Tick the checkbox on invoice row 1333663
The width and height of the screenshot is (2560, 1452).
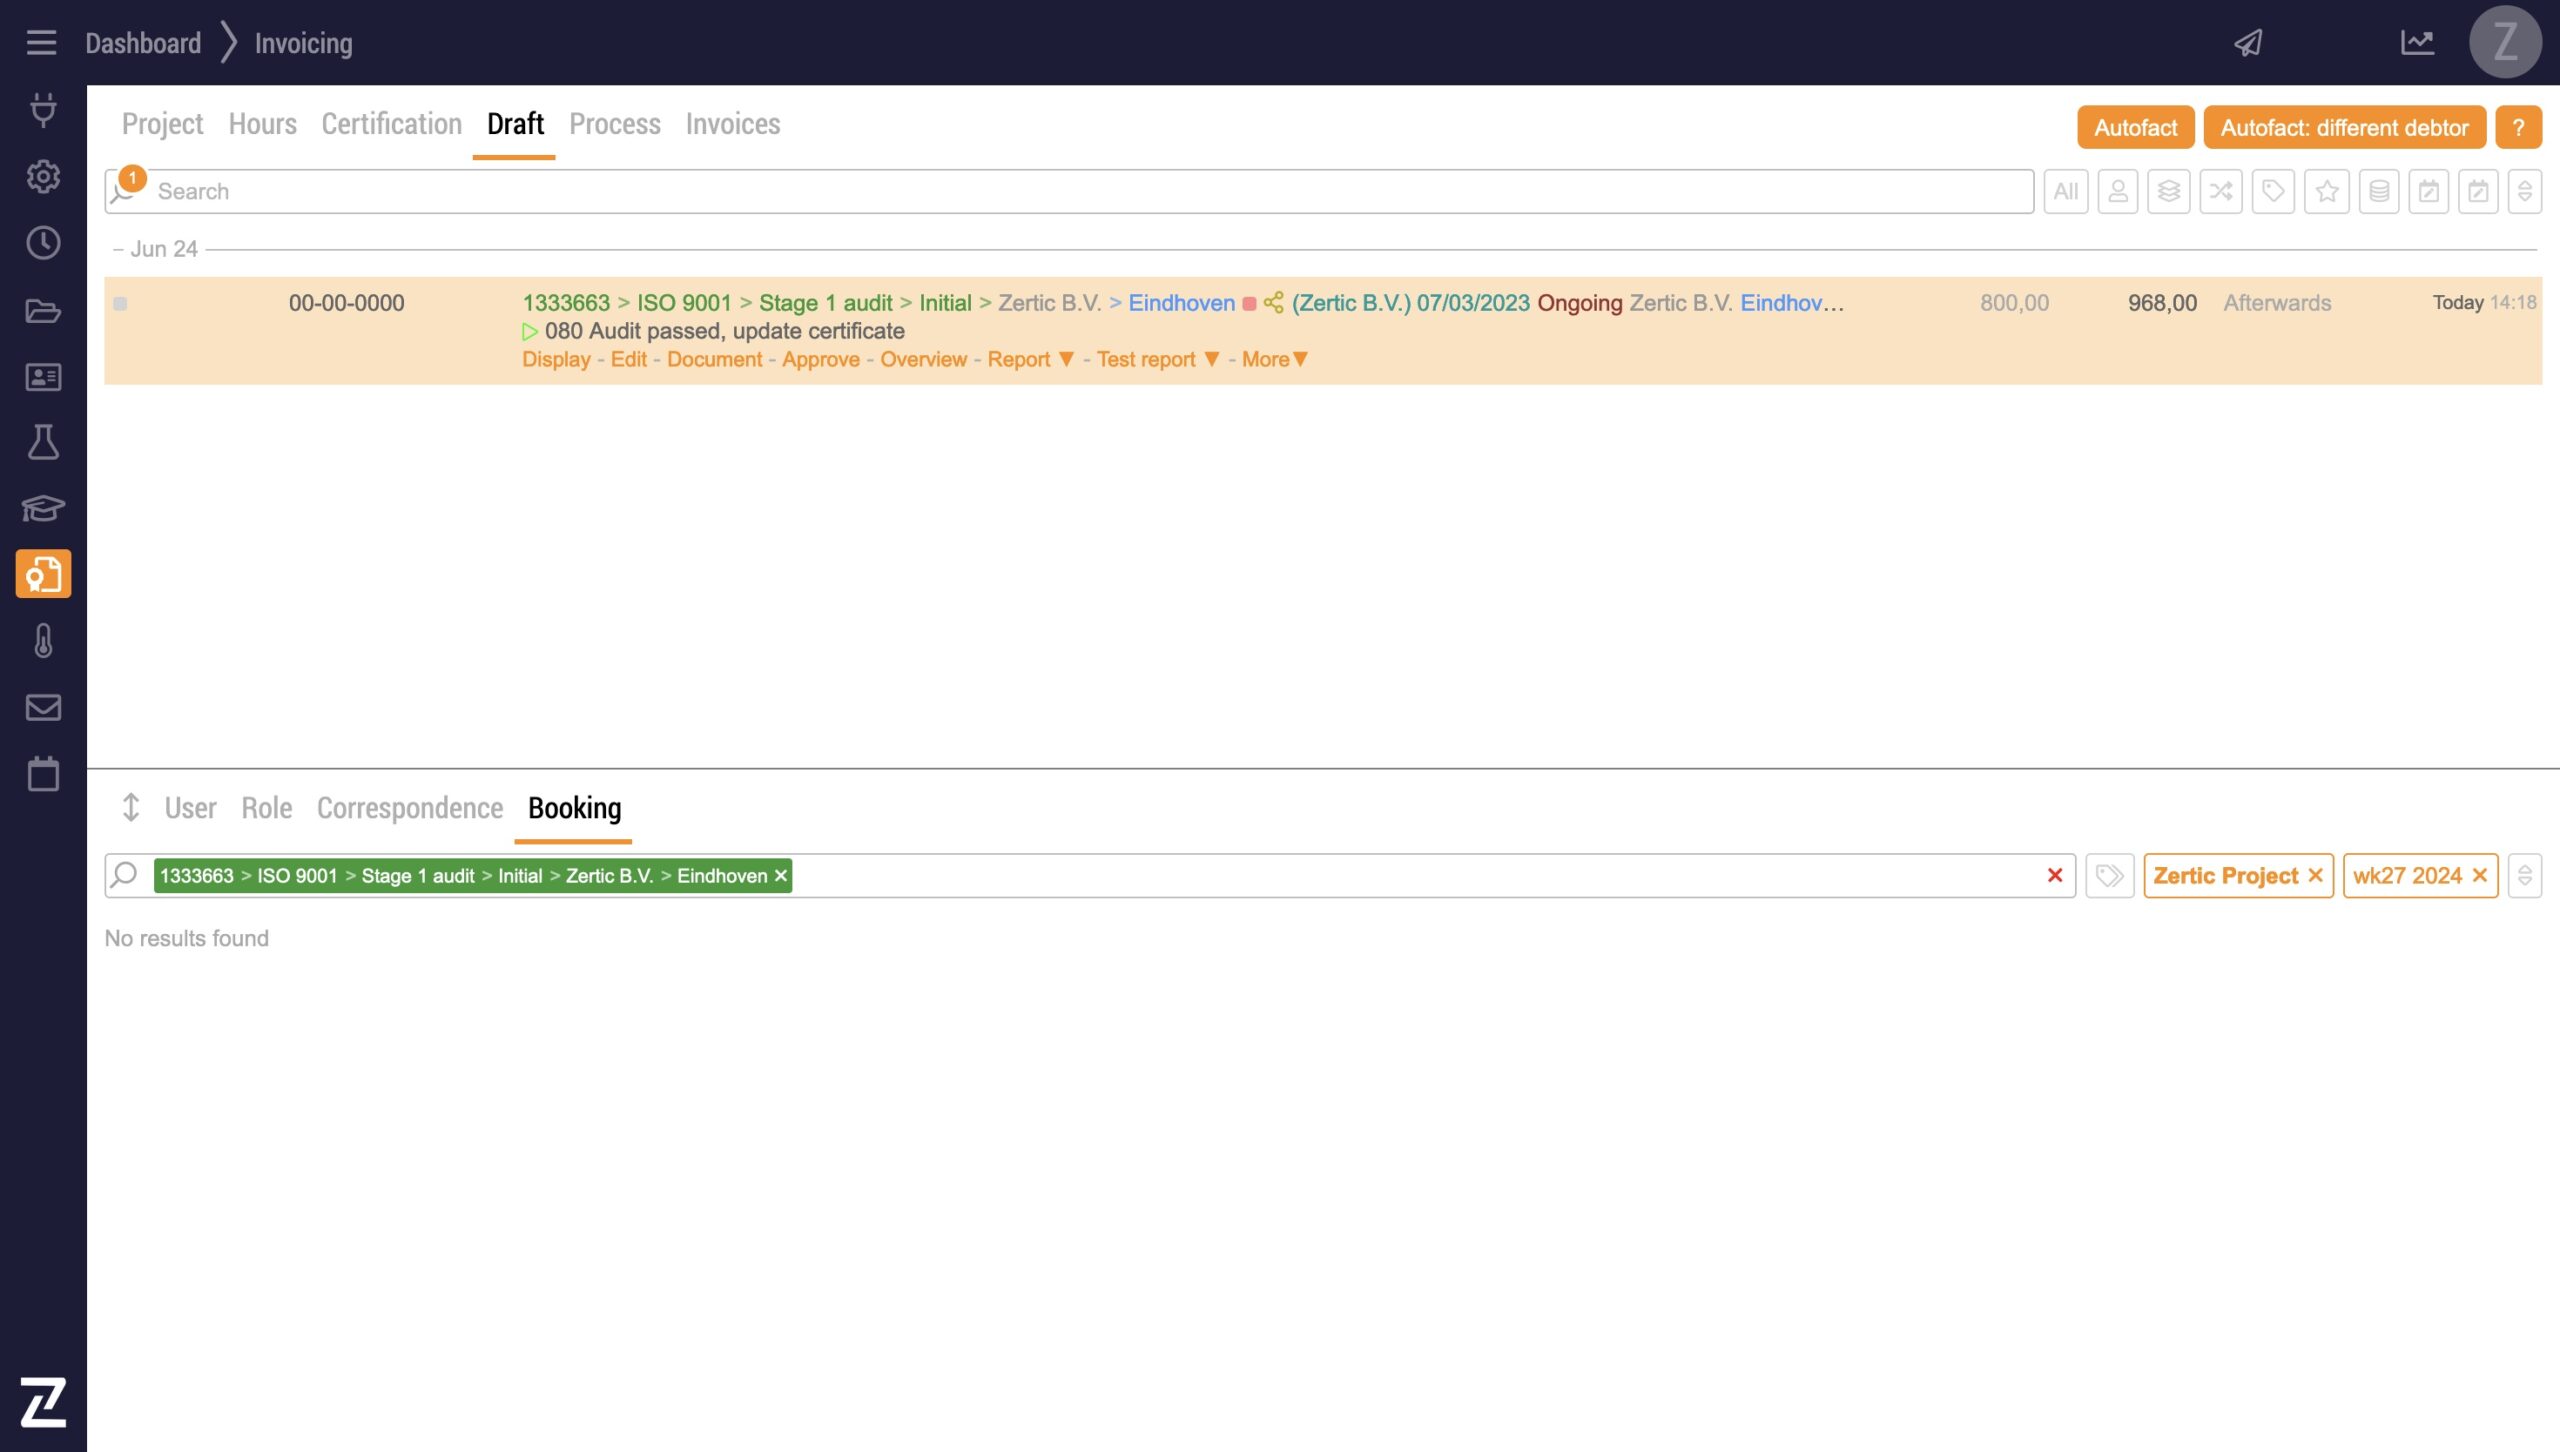120,304
